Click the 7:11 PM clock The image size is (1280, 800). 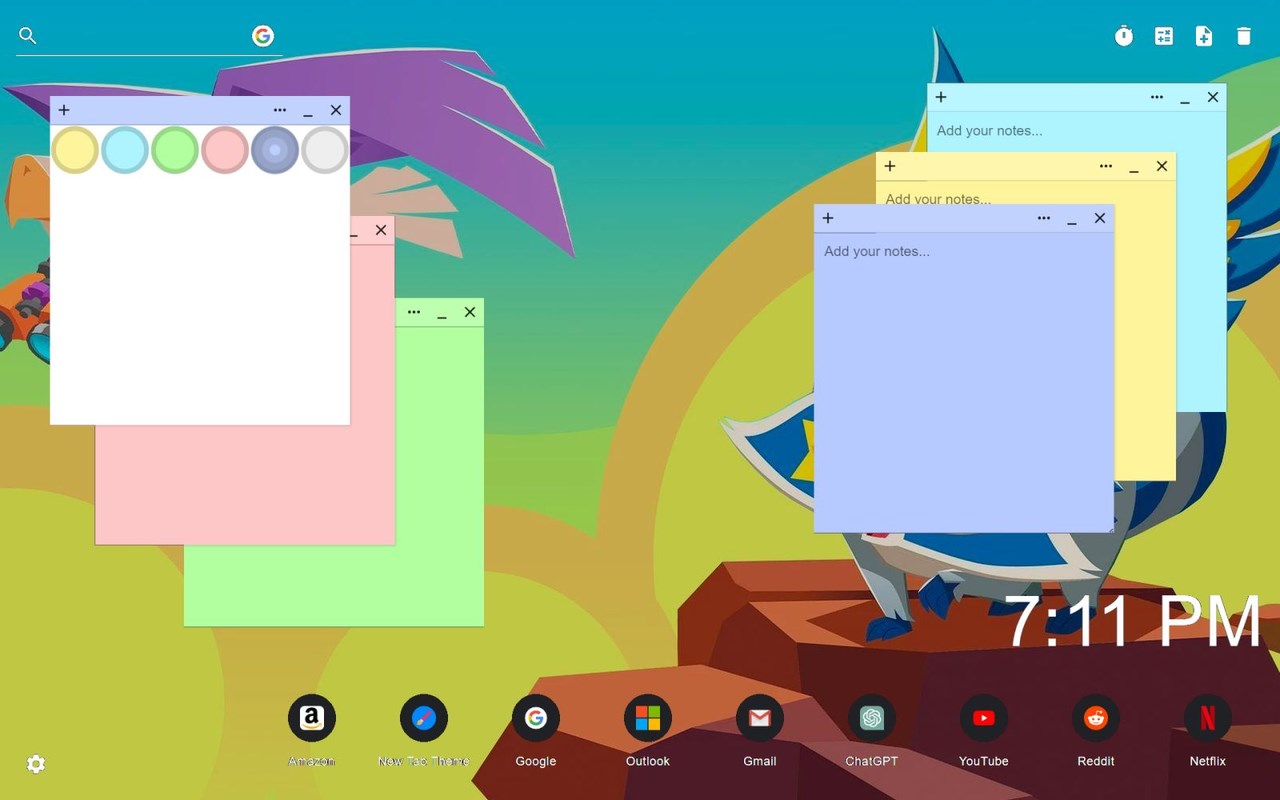pyautogui.click(x=1132, y=621)
